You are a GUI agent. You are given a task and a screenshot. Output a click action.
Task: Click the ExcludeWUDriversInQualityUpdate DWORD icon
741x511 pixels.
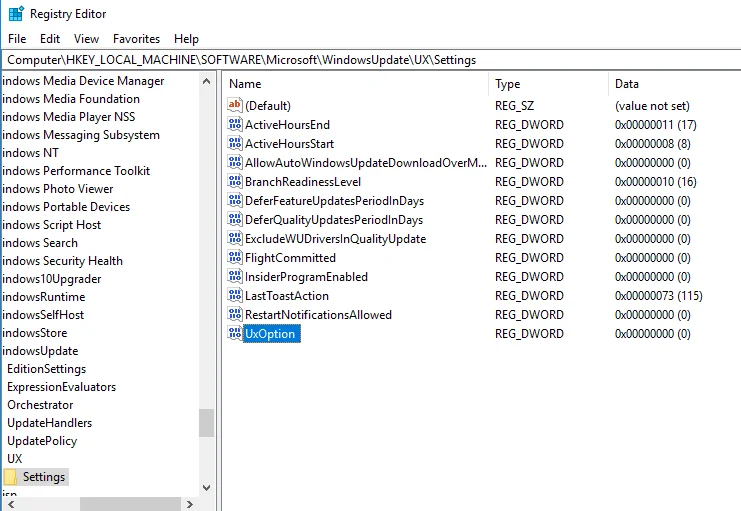(x=234, y=238)
